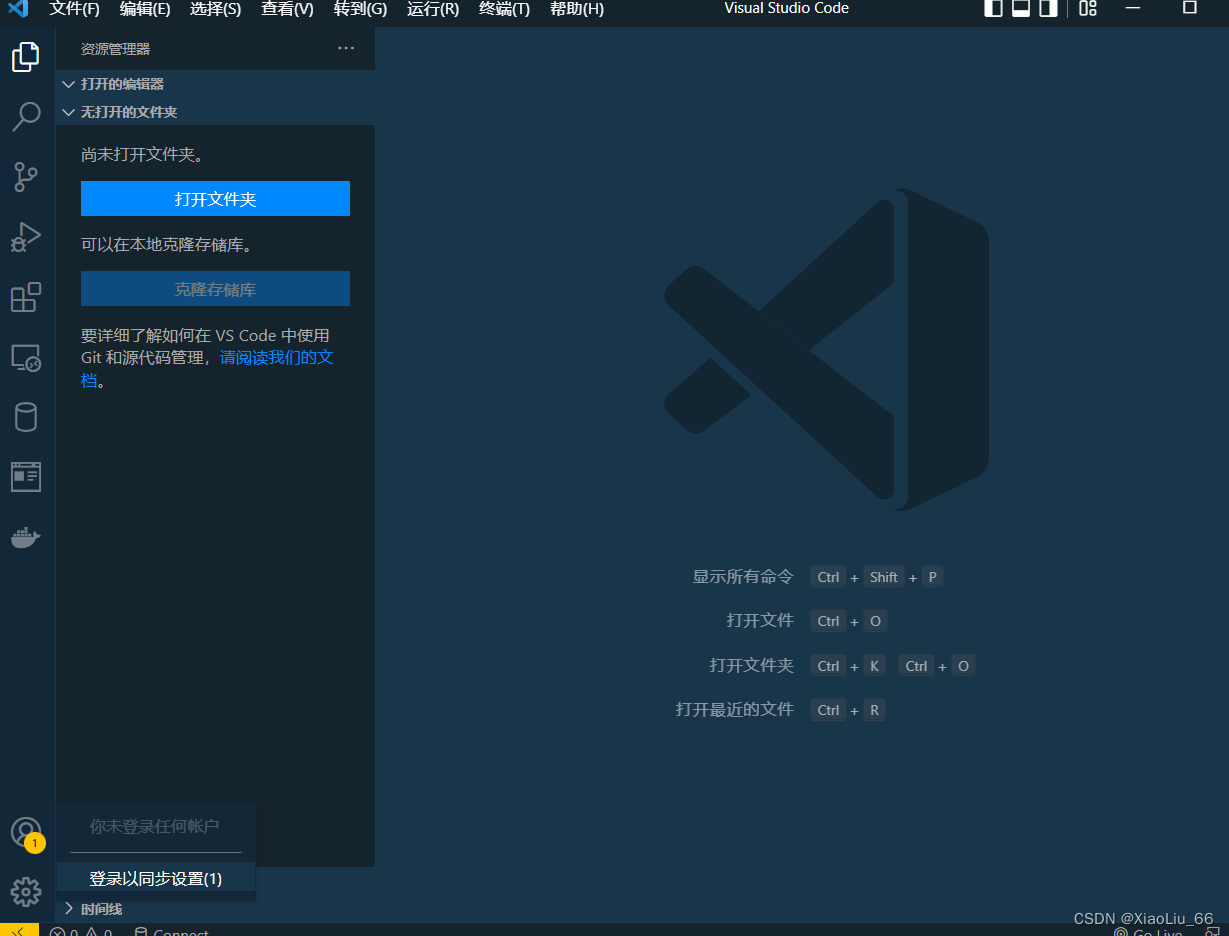Click the VS Code logo in title bar

click(x=18, y=9)
